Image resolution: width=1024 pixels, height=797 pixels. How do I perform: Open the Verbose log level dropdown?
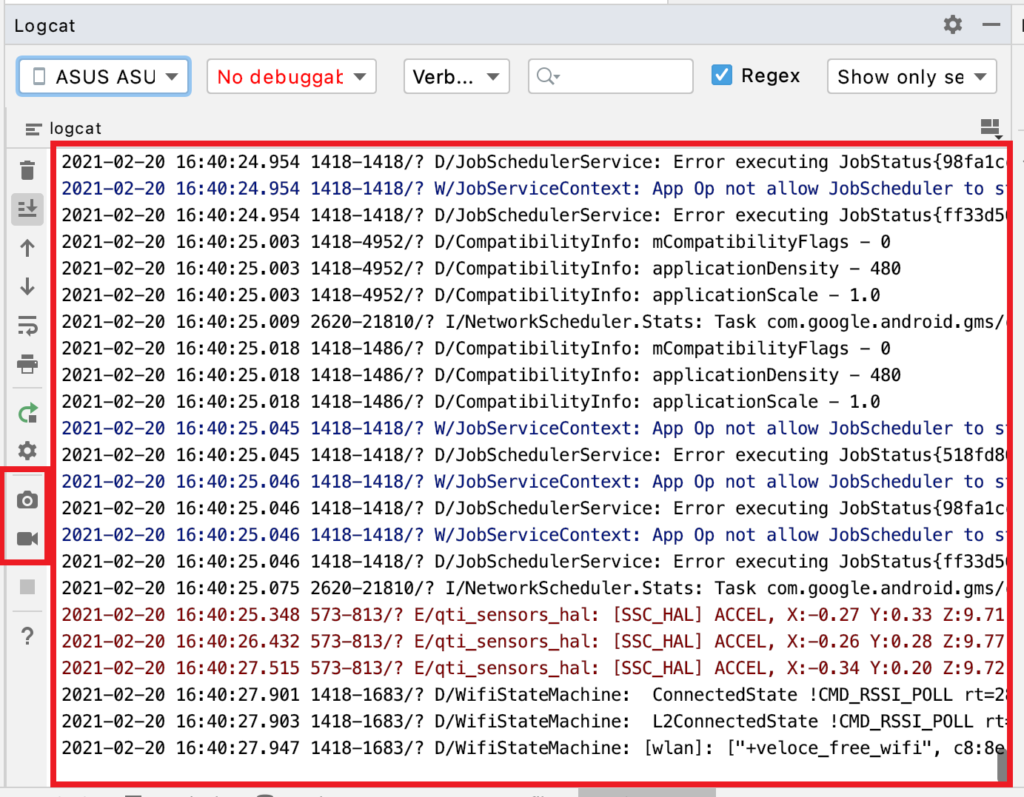[x=456, y=76]
